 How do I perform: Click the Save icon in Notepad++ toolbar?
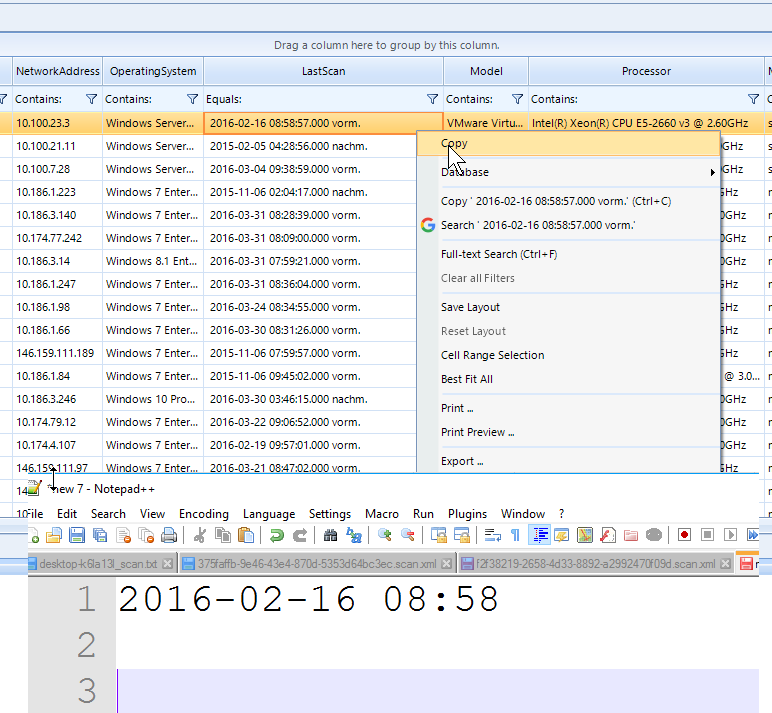(x=77, y=535)
